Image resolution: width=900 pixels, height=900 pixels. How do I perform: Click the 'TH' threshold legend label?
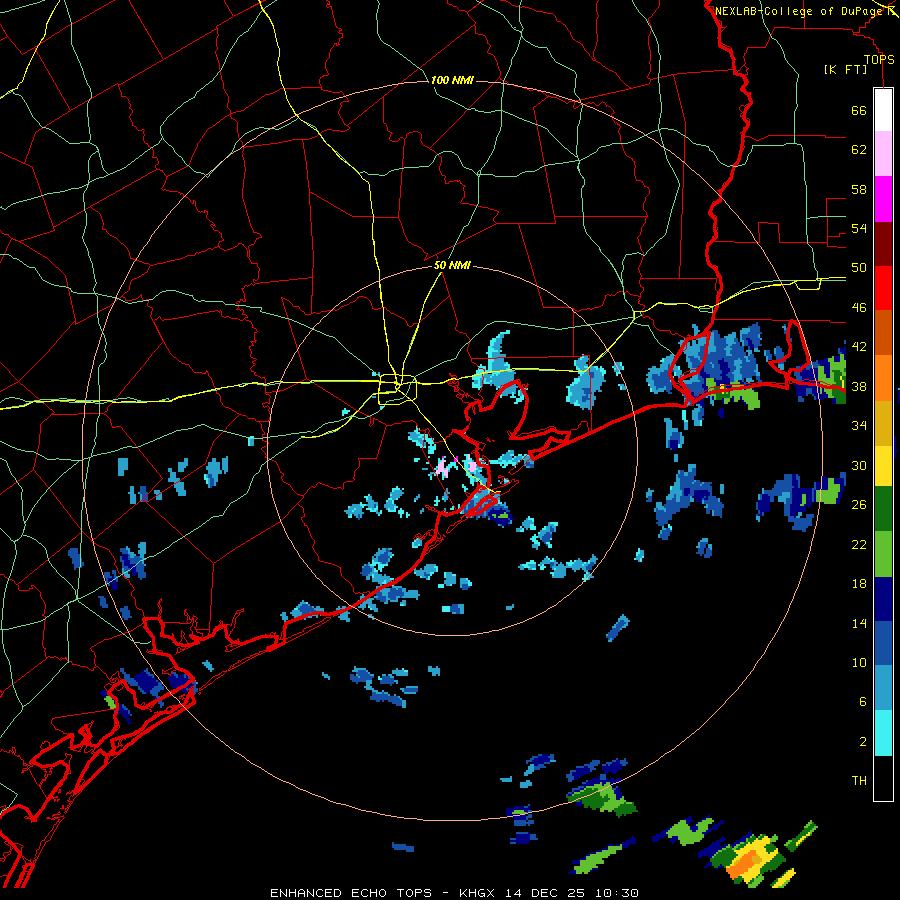(x=859, y=780)
